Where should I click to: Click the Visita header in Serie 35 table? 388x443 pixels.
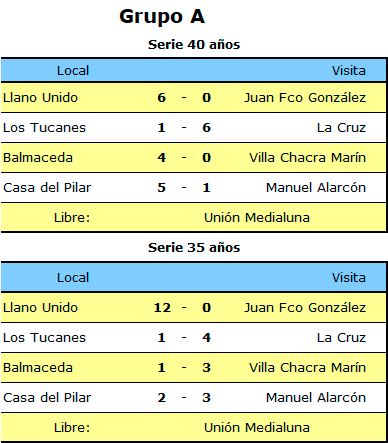tap(349, 278)
